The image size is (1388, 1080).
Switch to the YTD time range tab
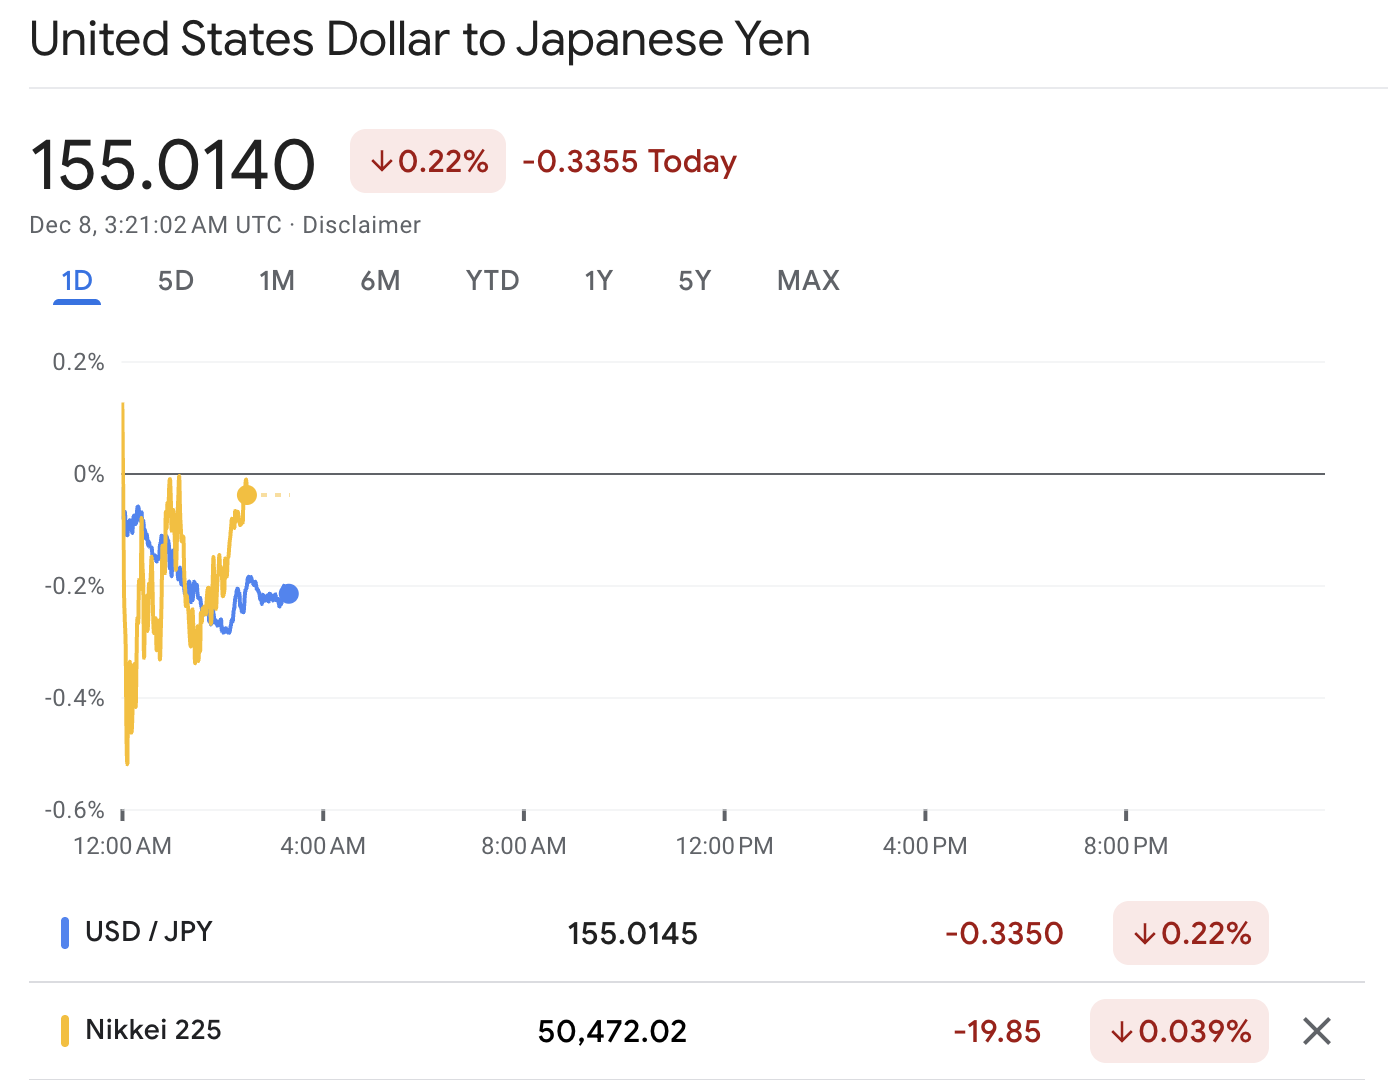pos(491,281)
